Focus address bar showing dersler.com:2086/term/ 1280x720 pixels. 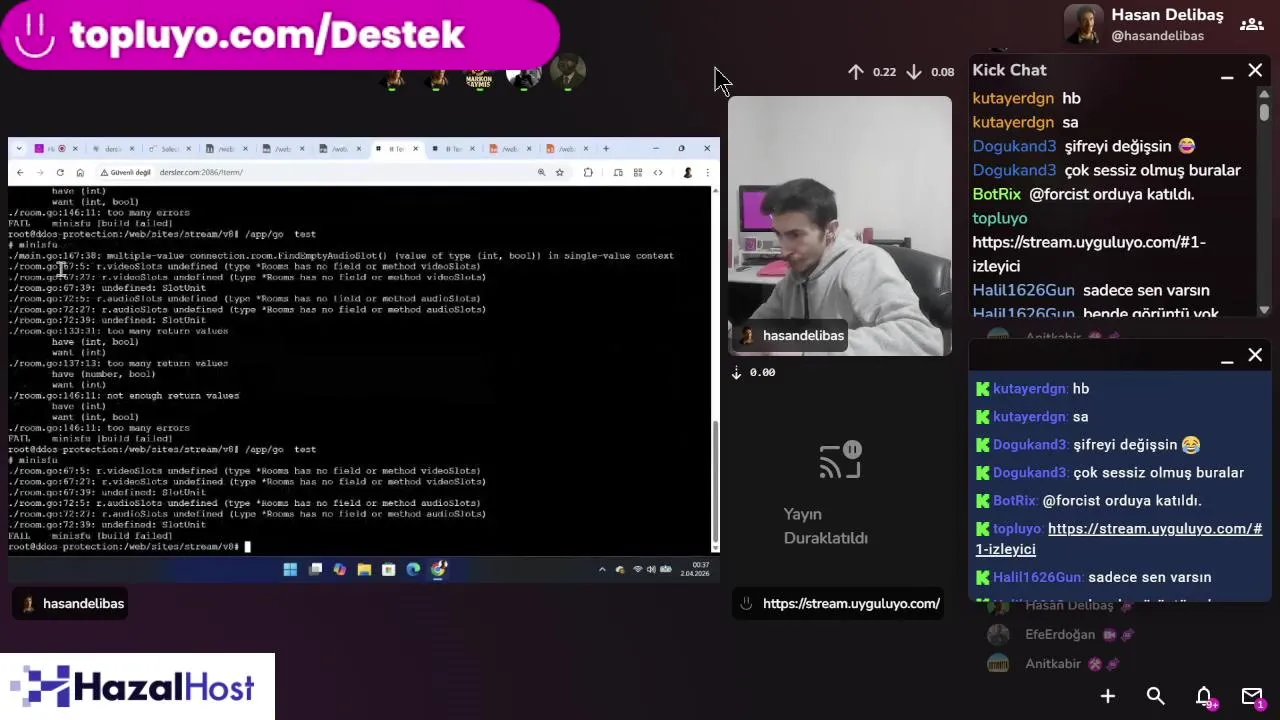[x=340, y=172]
